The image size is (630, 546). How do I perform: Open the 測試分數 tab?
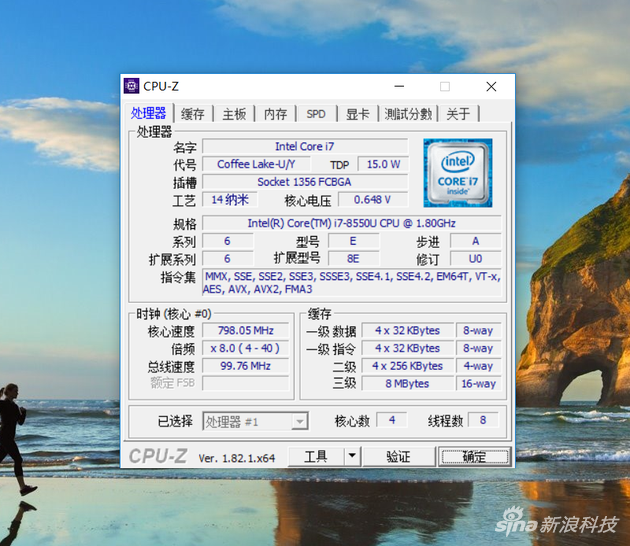tap(408, 114)
